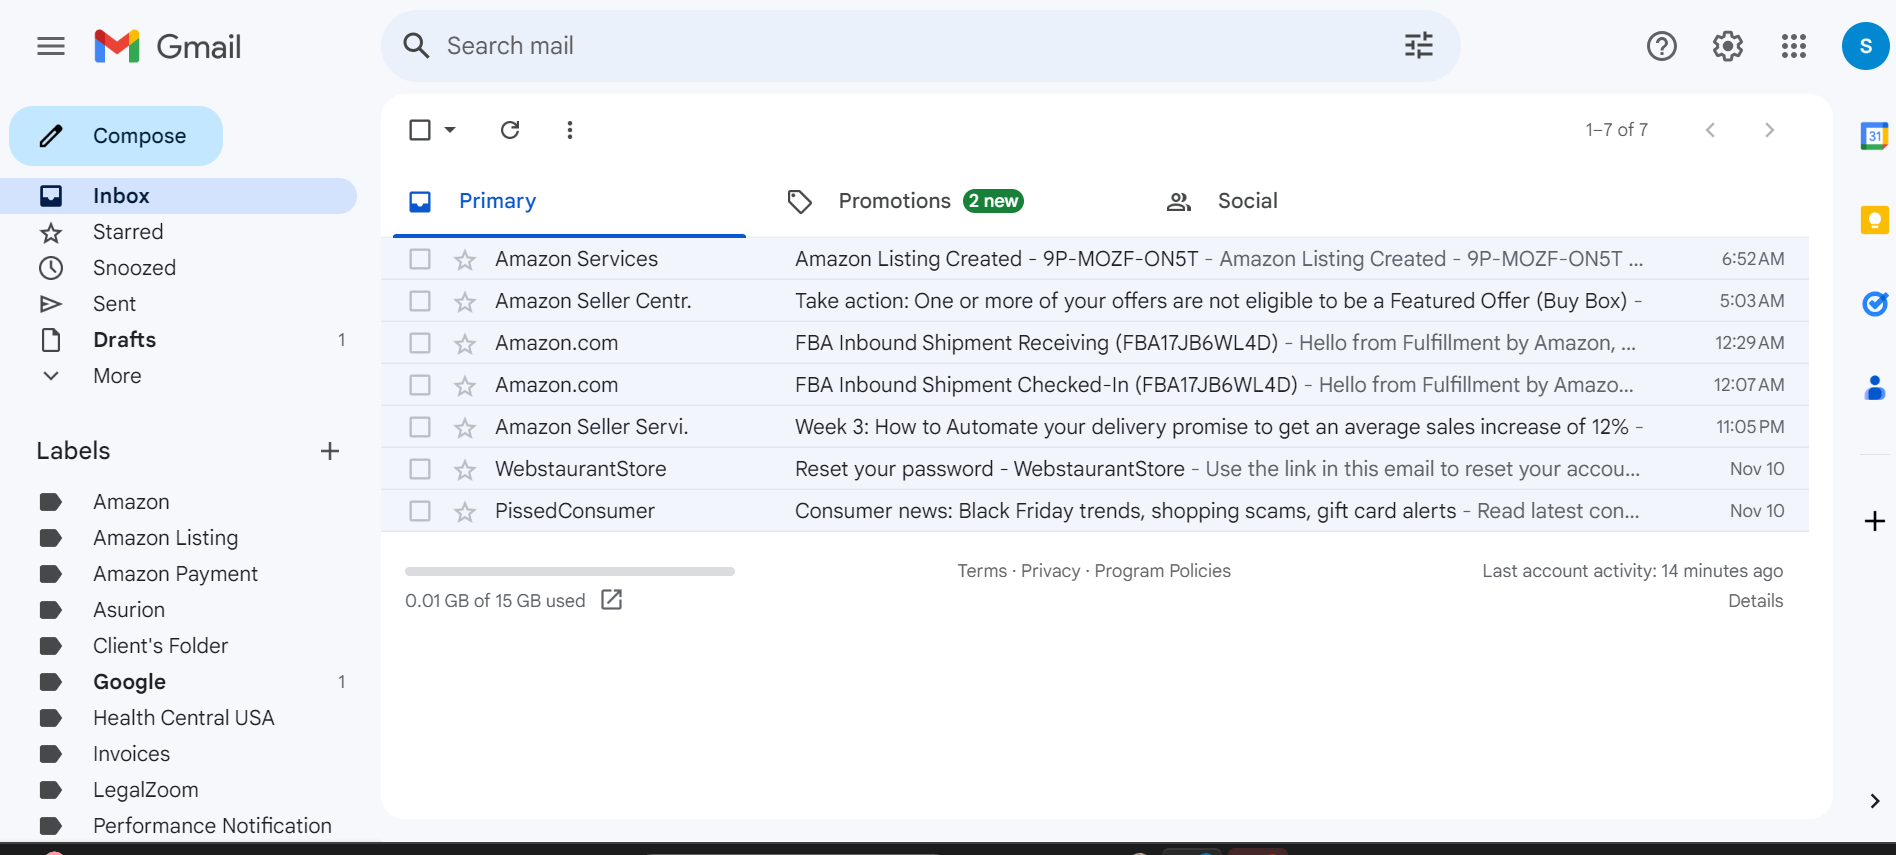
Task: Open Settings gear icon
Action: (1727, 46)
